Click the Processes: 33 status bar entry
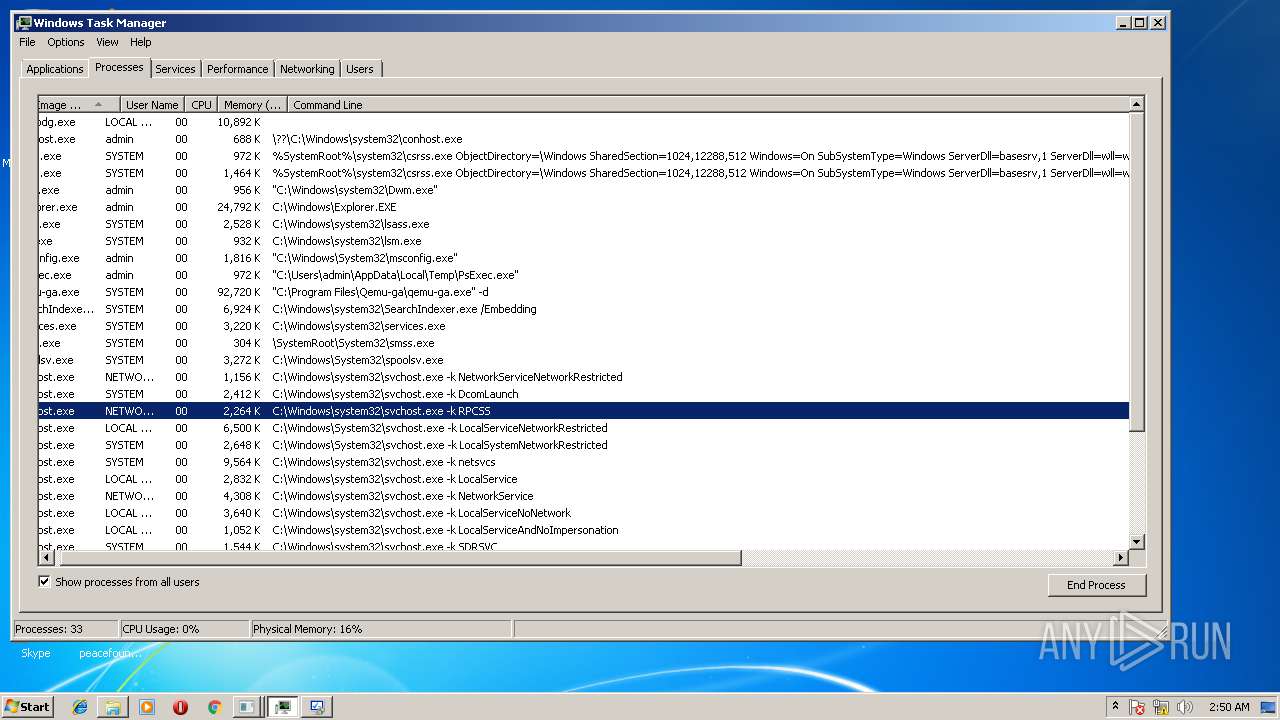1280x720 pixels. point(65,629)
